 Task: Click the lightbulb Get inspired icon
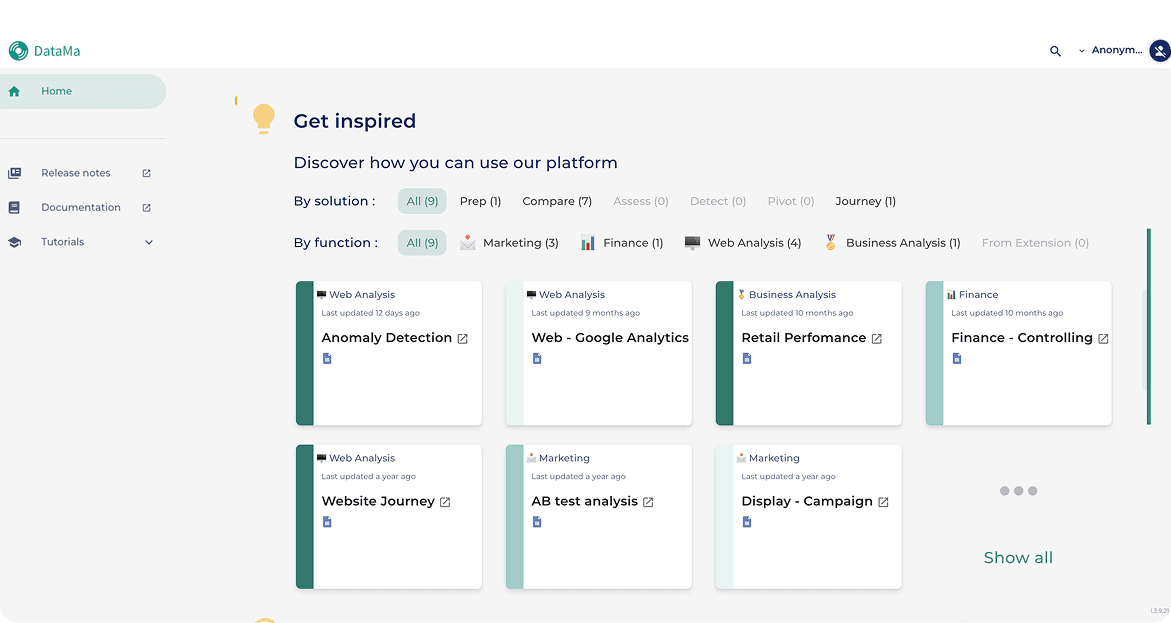[264, 119]
